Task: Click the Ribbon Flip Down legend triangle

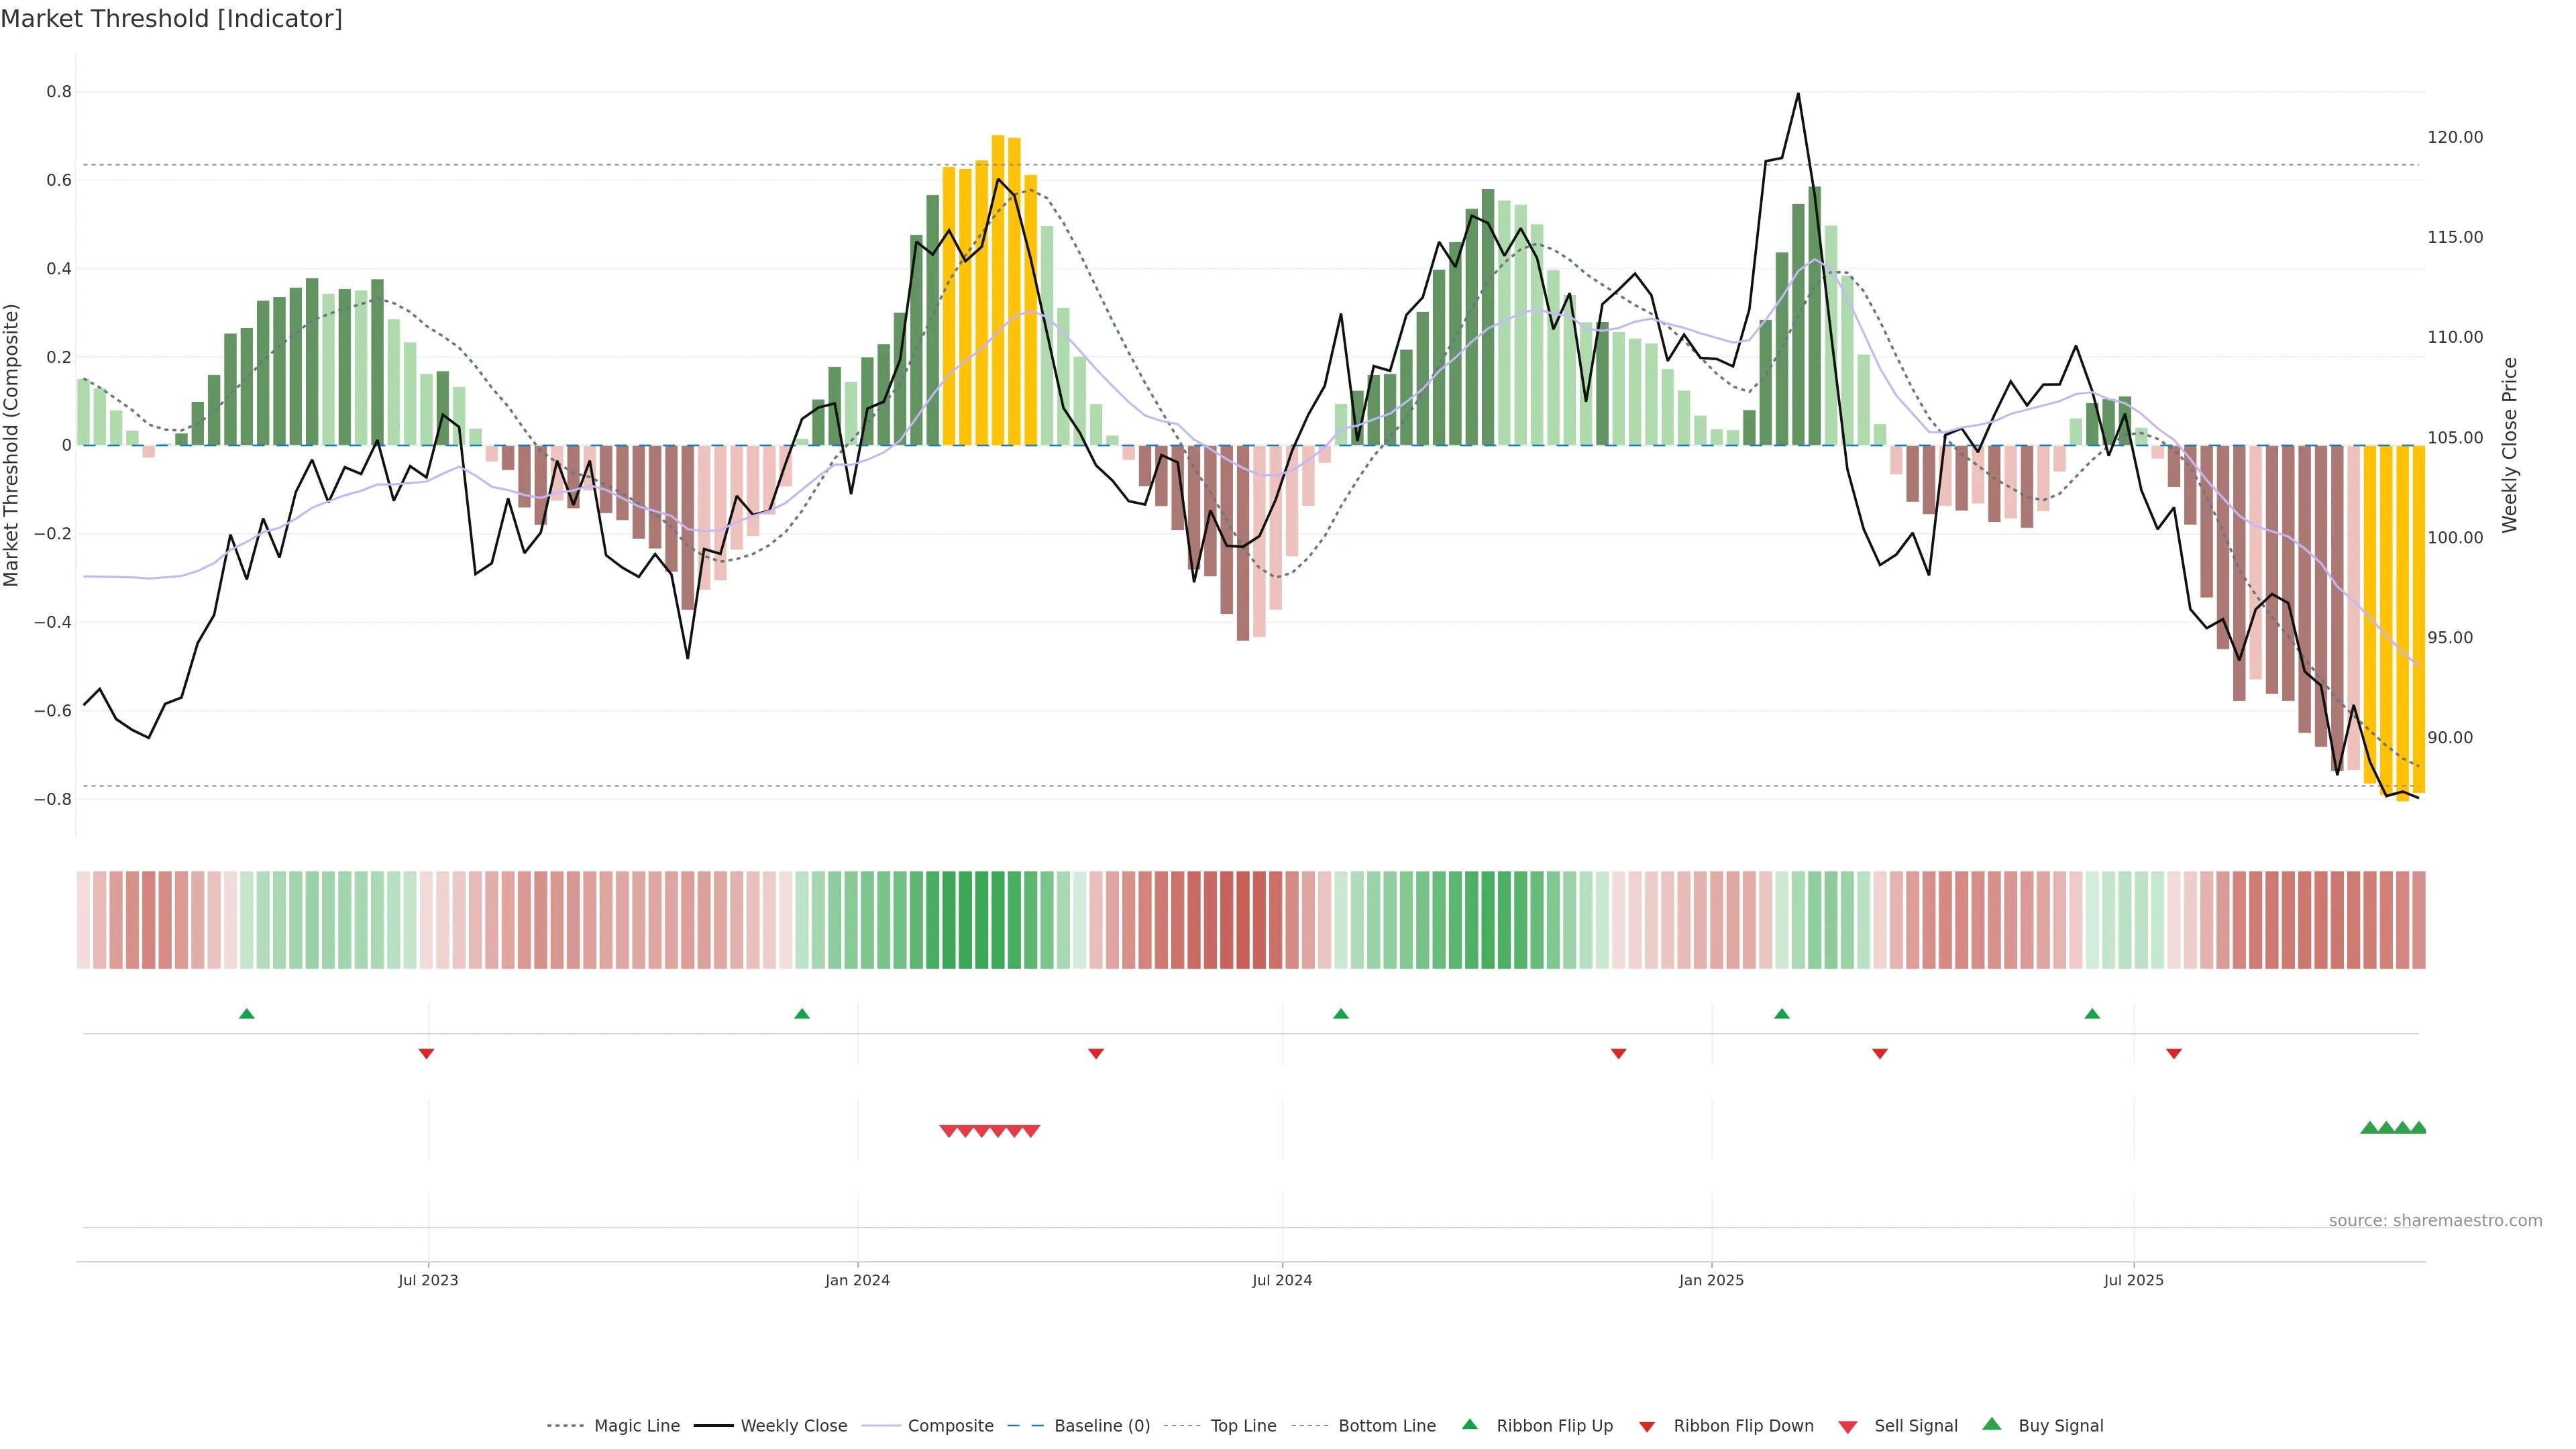Action: coord(1646,1426)
